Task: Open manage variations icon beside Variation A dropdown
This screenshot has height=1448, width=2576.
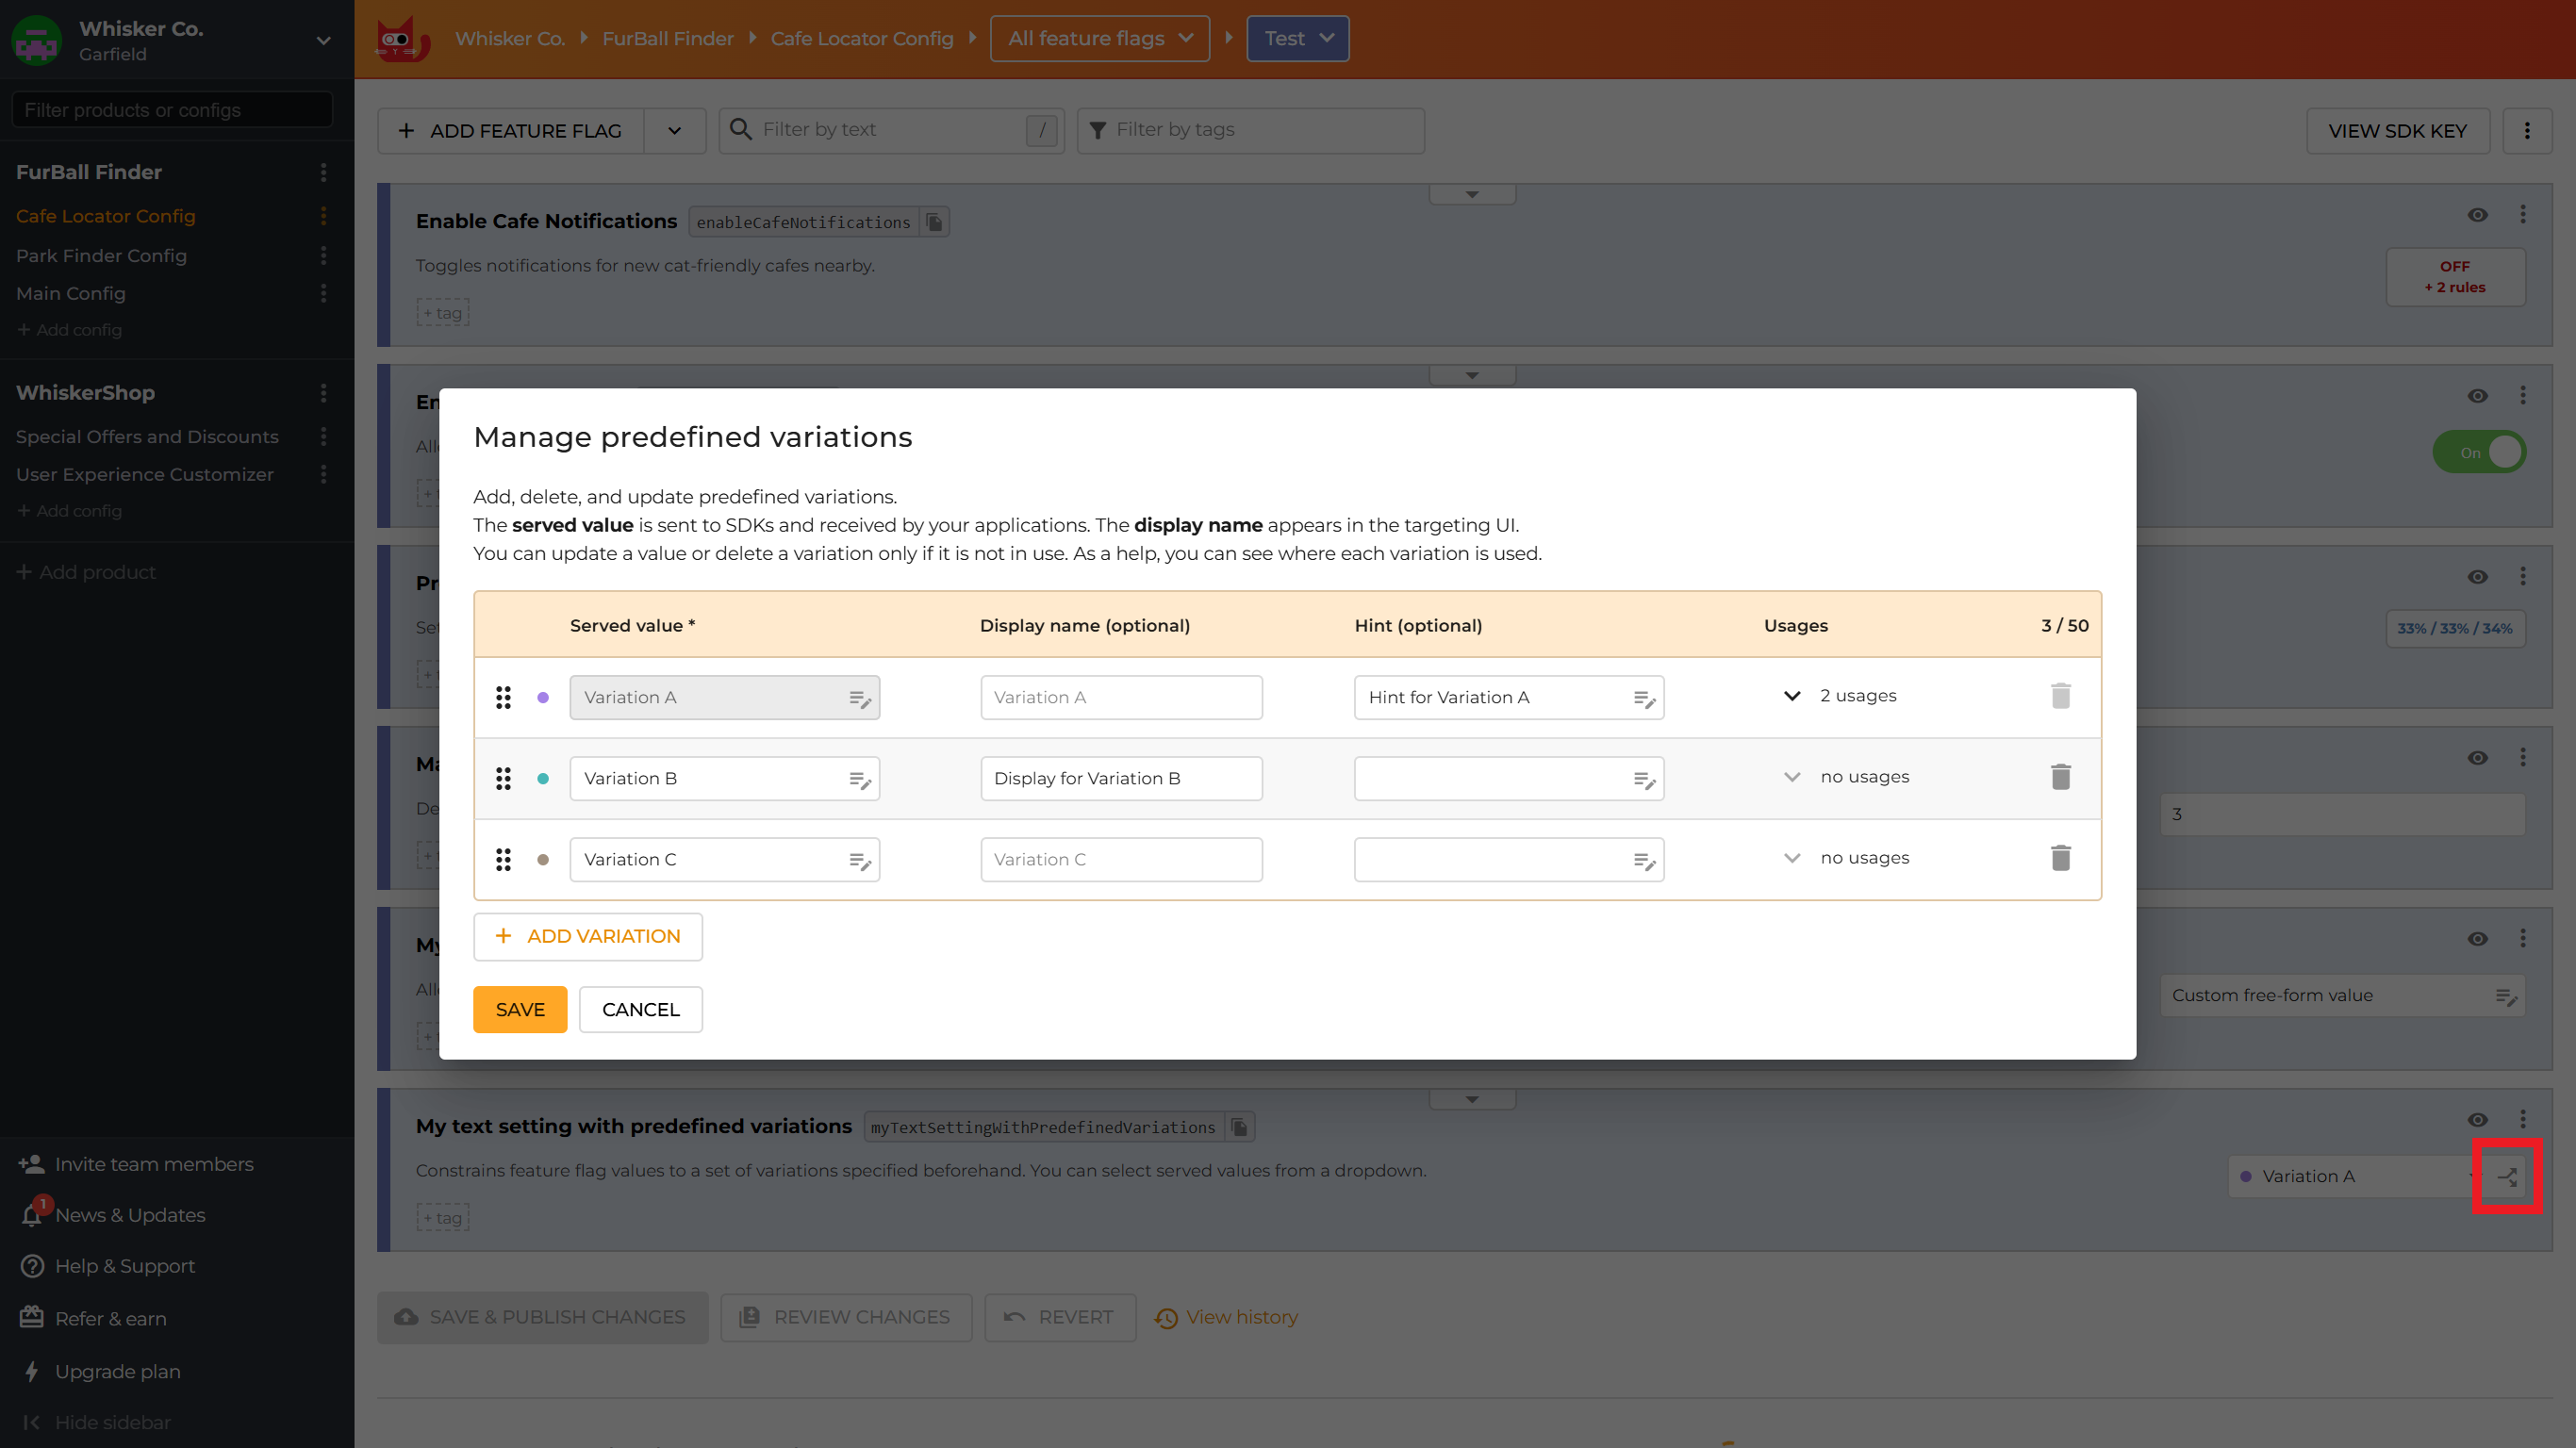Action: point(2507,1176)
